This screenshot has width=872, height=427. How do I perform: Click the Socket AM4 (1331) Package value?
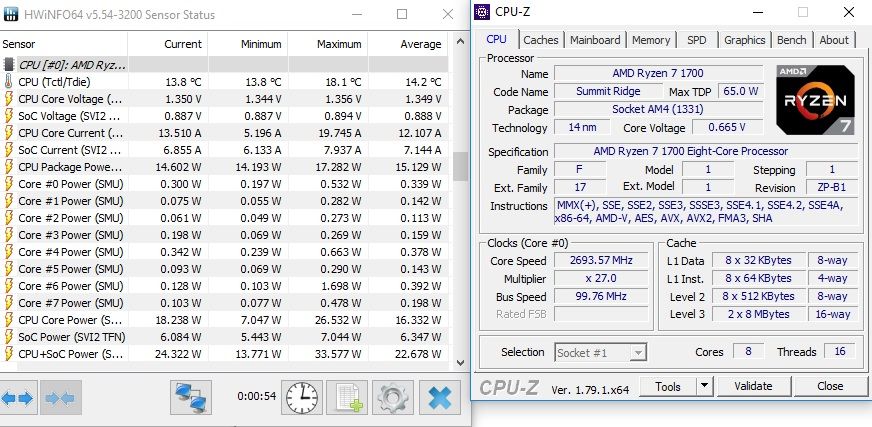pyautogui.click(x=658, y=110)
